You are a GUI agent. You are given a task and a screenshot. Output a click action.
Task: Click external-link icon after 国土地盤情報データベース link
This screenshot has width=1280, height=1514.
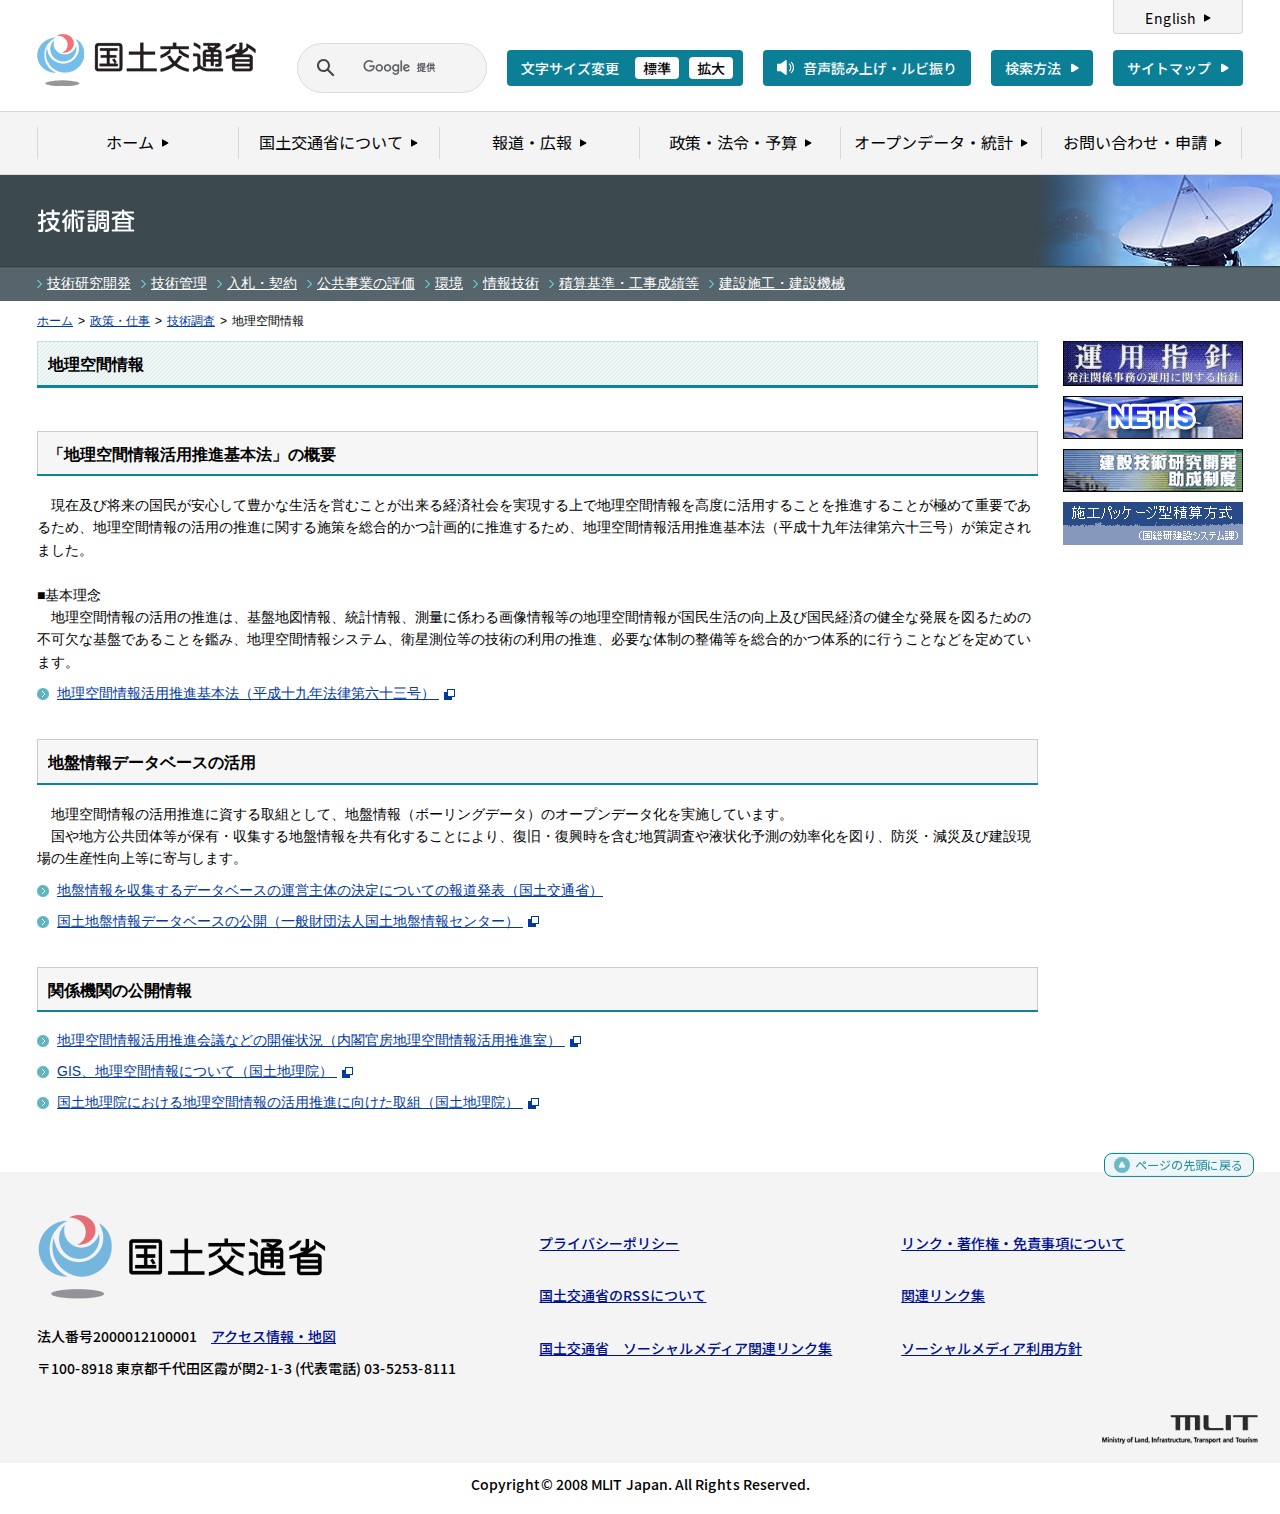pos(534,922)
